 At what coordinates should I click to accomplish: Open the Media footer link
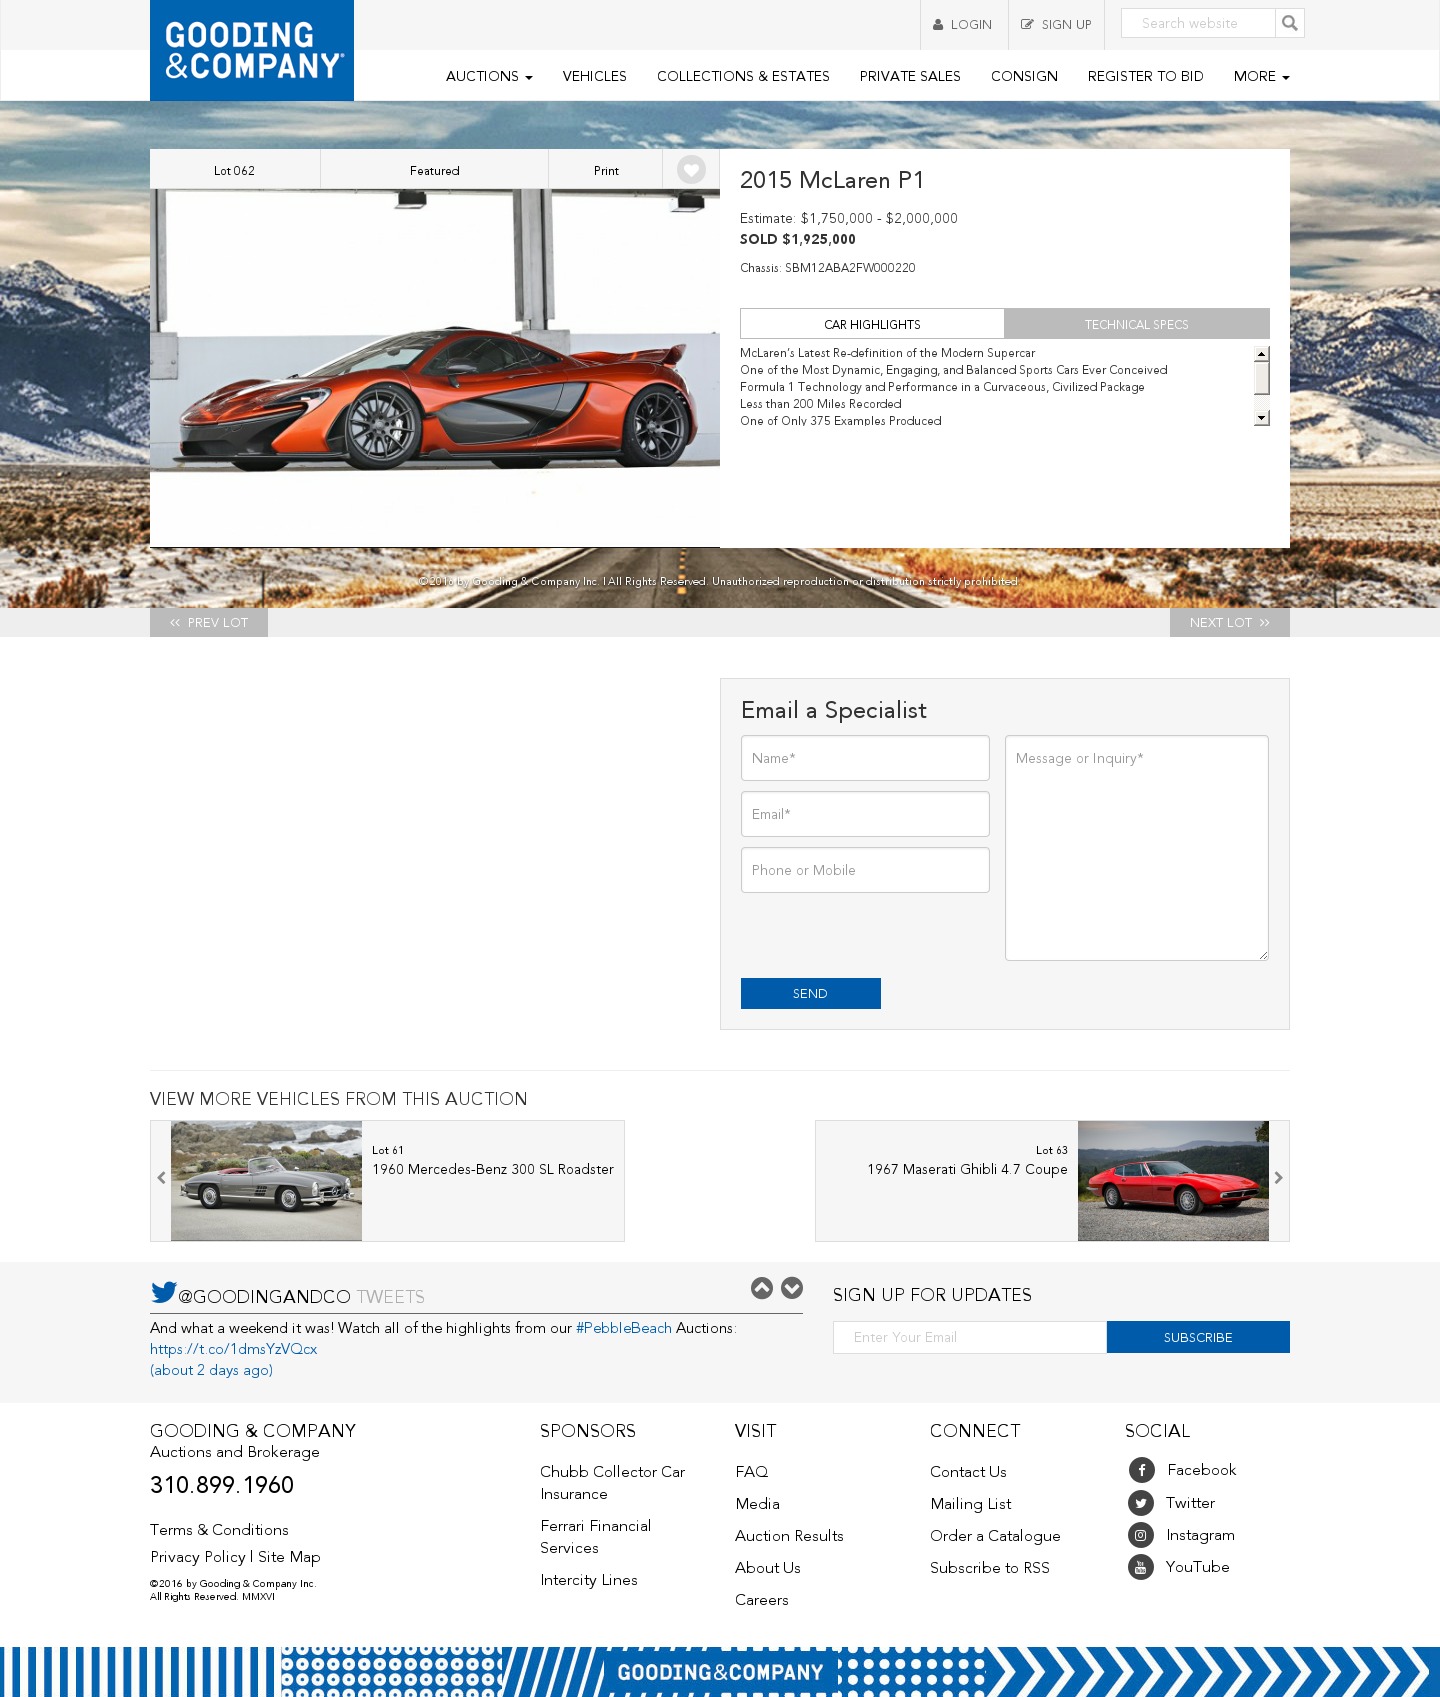(757, 1504)
